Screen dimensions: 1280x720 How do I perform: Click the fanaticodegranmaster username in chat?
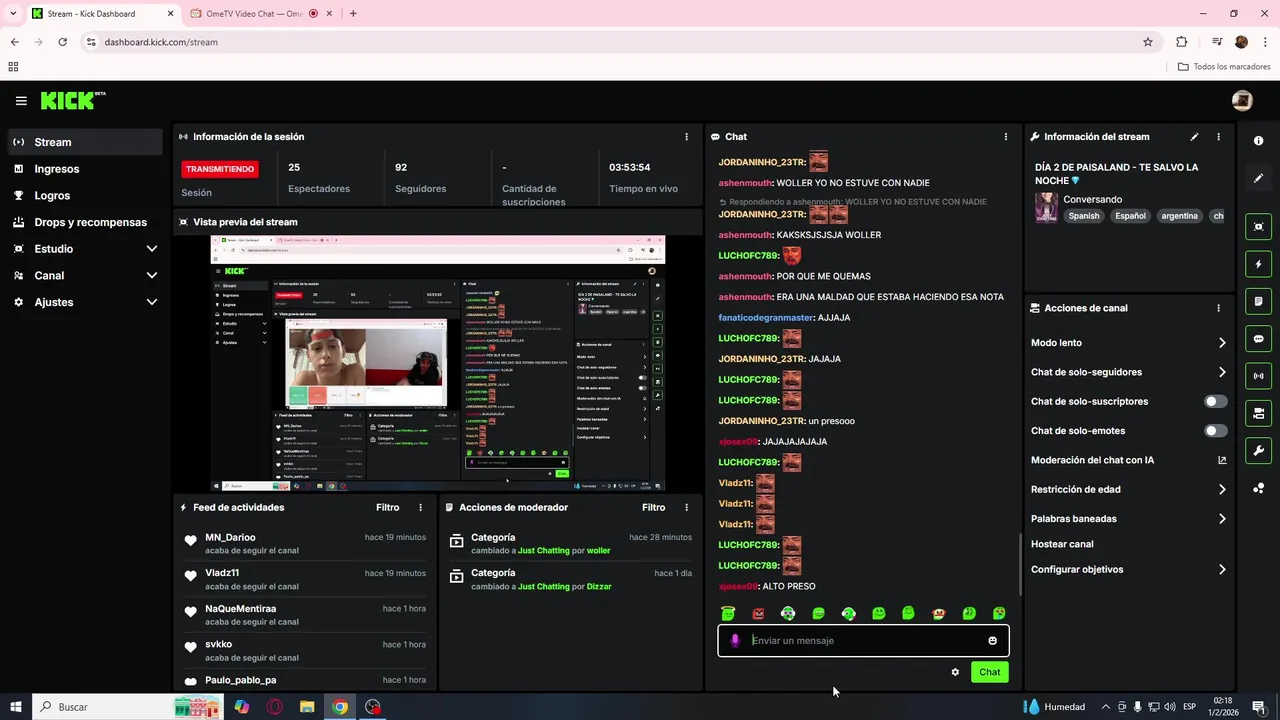pos(766,318)
